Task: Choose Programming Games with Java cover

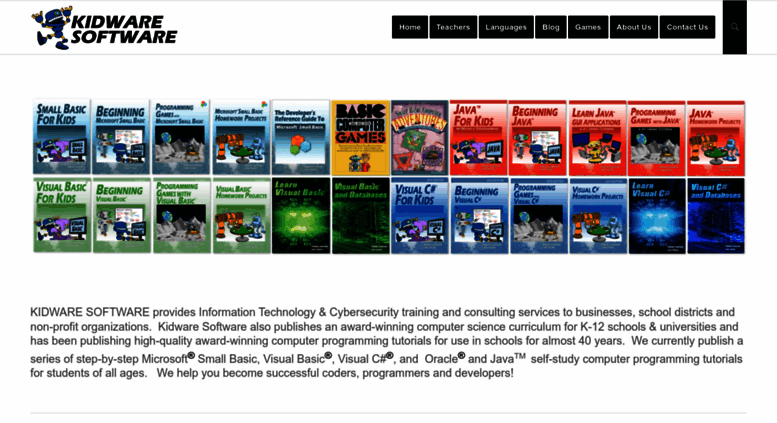Action: (657, 137)
